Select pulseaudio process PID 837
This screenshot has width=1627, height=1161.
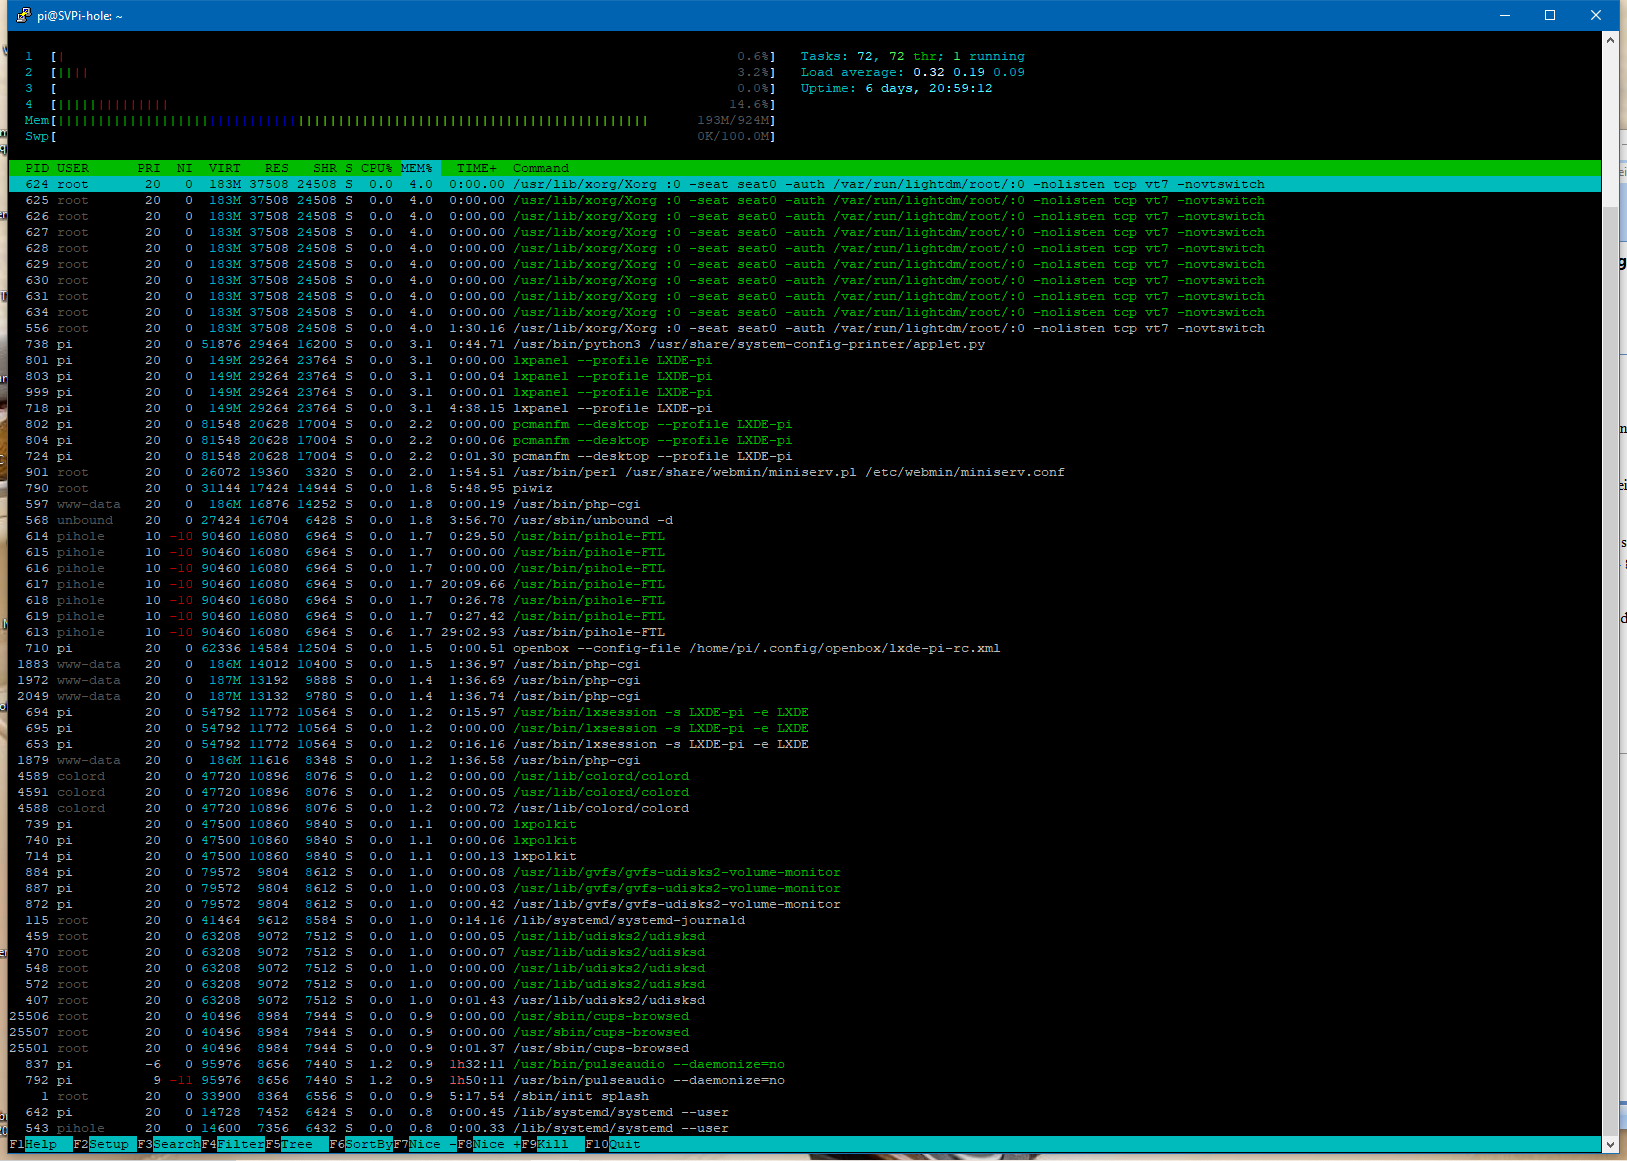pos(805,1064)
